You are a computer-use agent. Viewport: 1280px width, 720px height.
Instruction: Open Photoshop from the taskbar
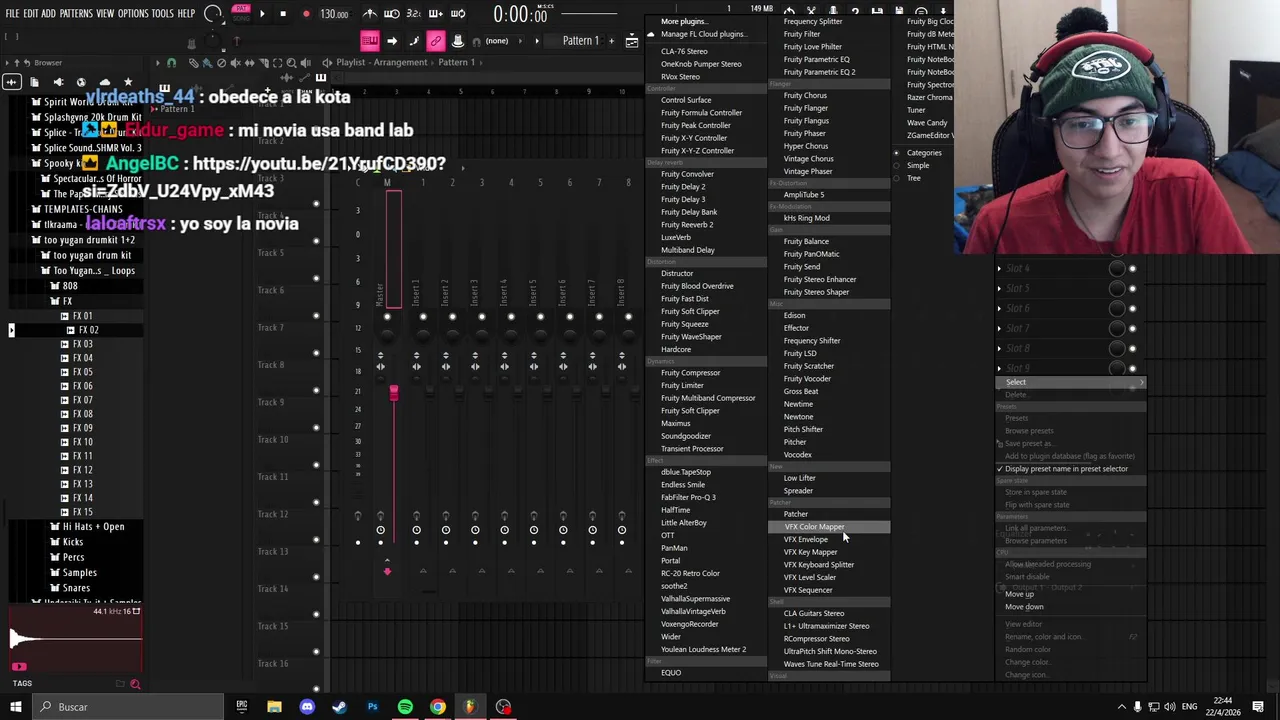[x=372, y=707]
